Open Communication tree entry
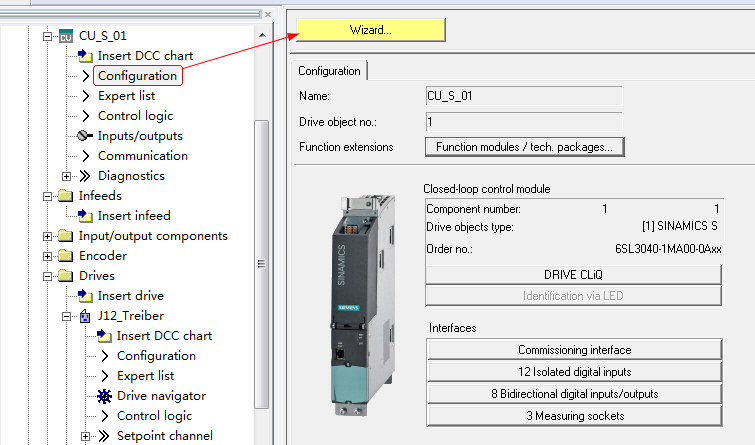 coord(143,156)
